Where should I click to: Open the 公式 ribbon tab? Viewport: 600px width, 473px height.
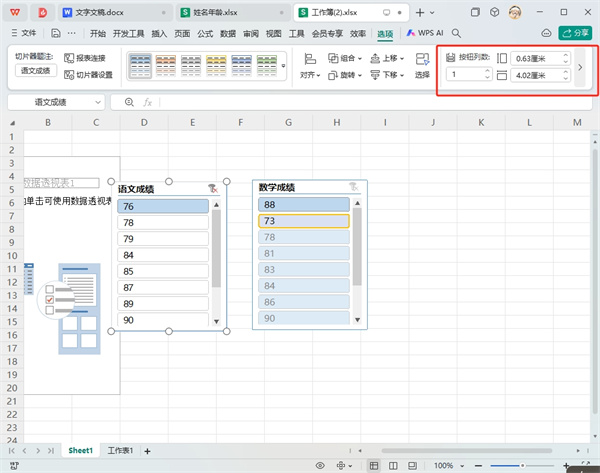[x=205, y=33]
